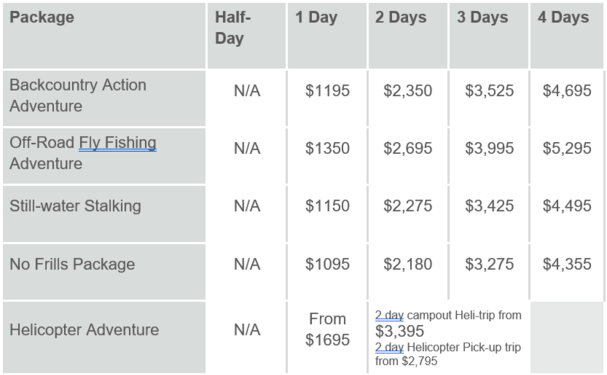Click the 3 Days column header

(482, 17)
